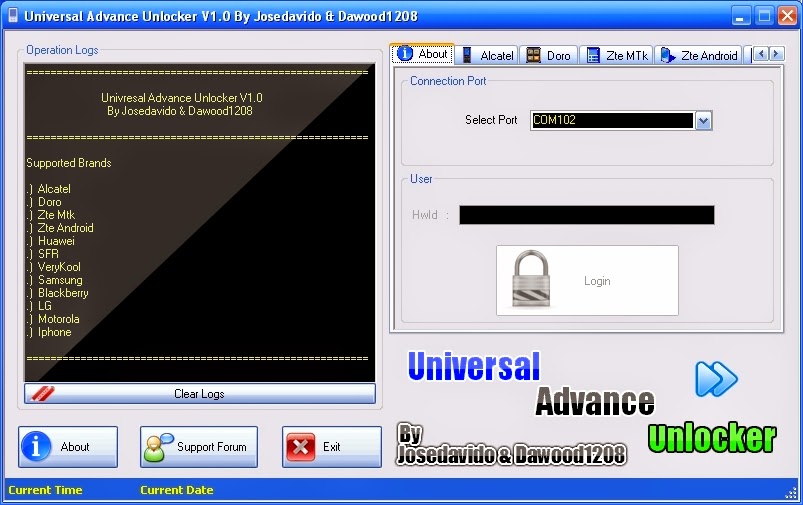Image resolution: width=803 pixels, height=505 pixels.
Task: Click the blue info icon on the bottom About button
Action: pos(36,447)
